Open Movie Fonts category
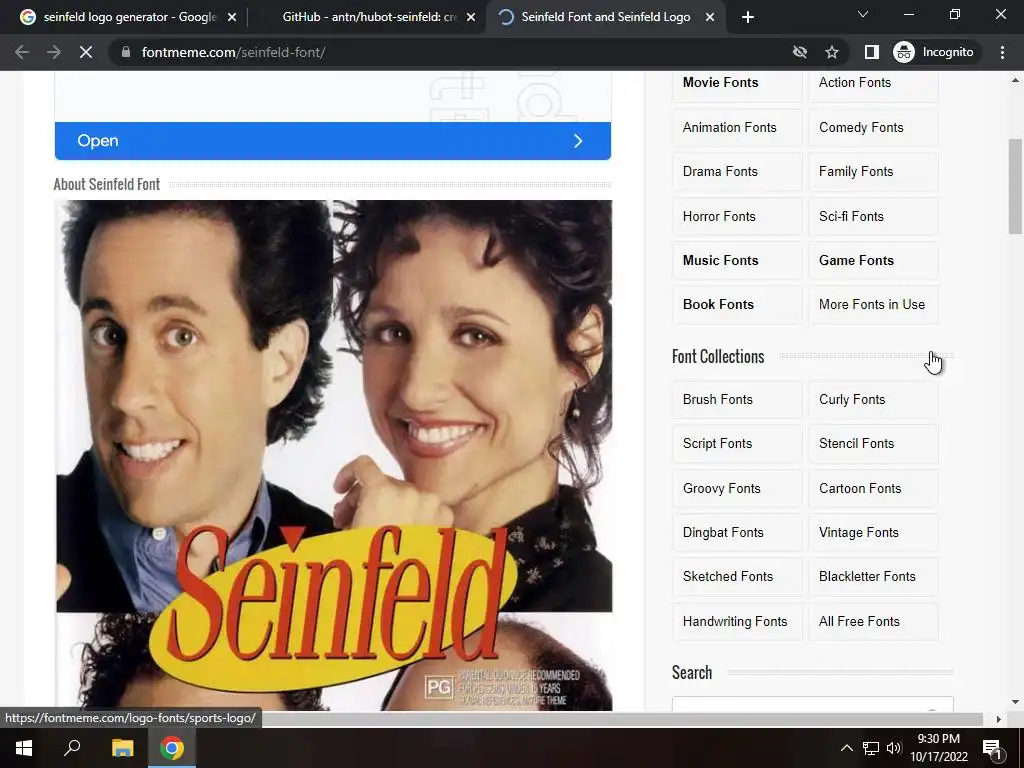Screen dimensions: 1024x768 (x=737, y=83)
